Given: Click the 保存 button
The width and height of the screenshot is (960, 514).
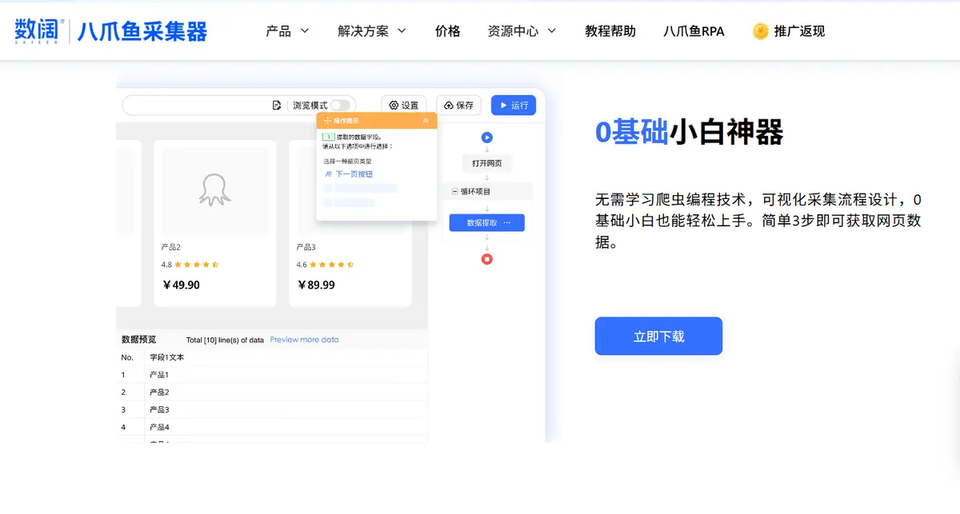Looking at the screenshot, I should (459, 105).
